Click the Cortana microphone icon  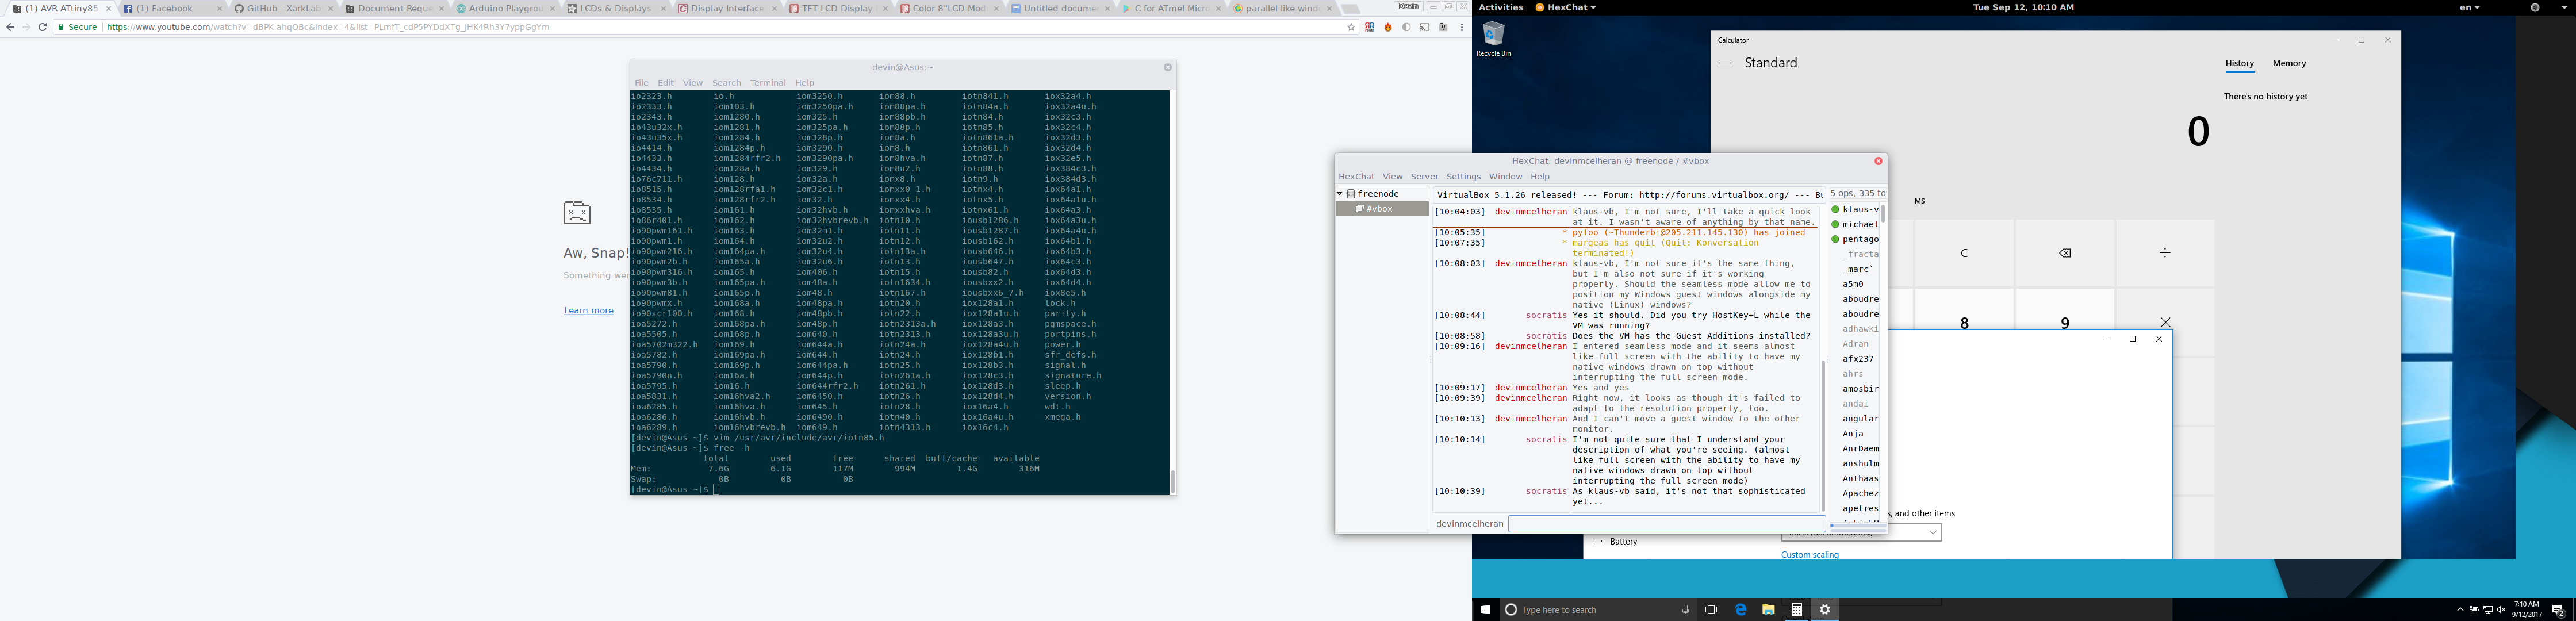(1685, 609)
